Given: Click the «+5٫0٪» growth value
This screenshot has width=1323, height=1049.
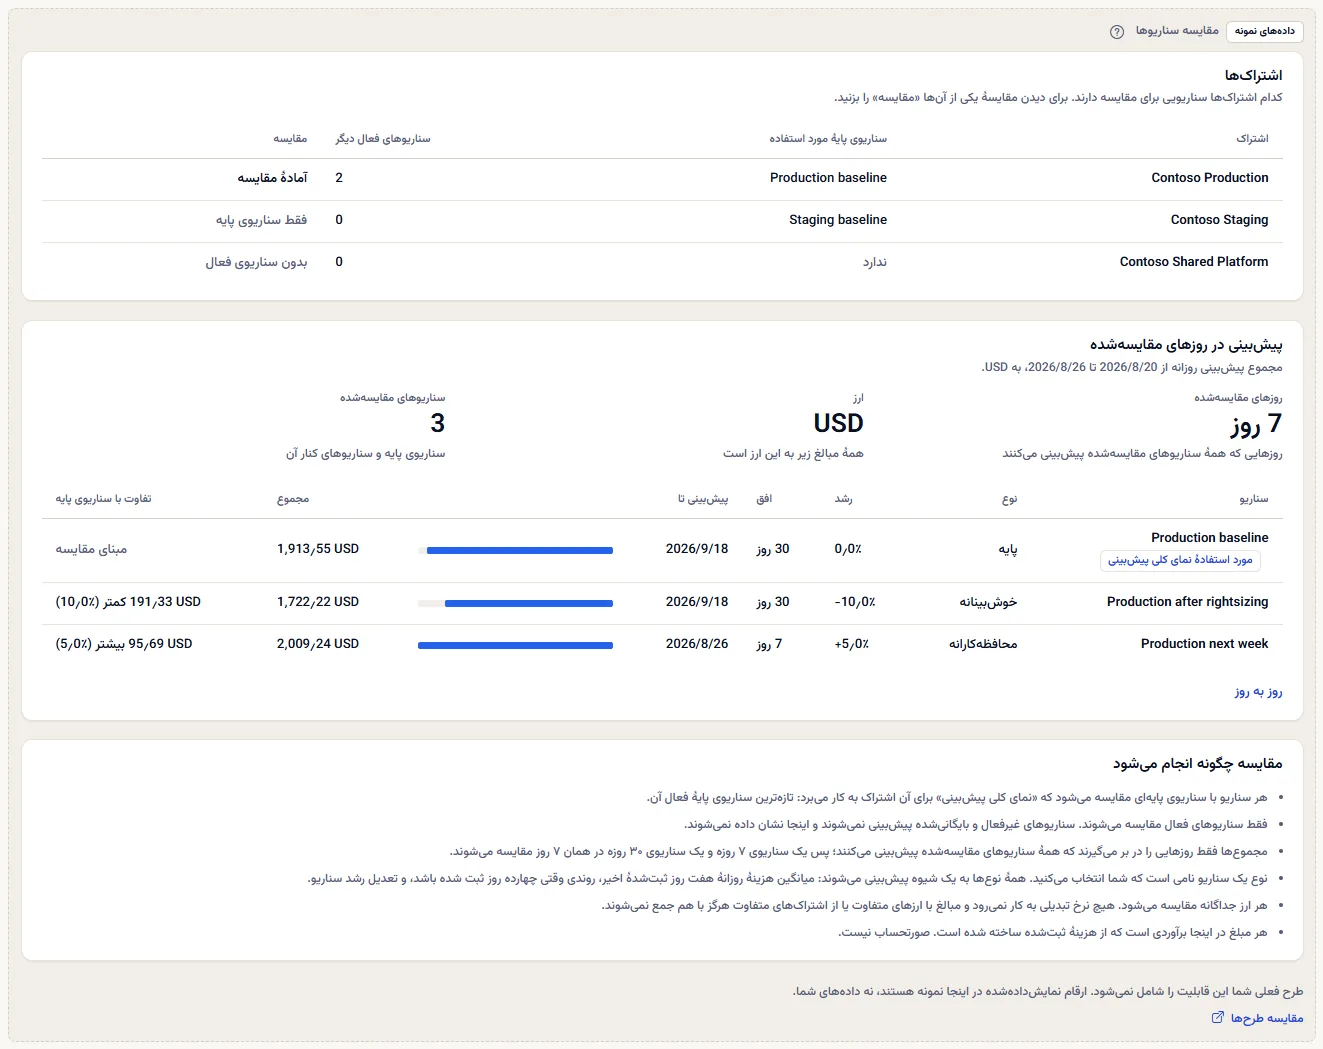Looking at the screenshot, I should coord(852,644).
